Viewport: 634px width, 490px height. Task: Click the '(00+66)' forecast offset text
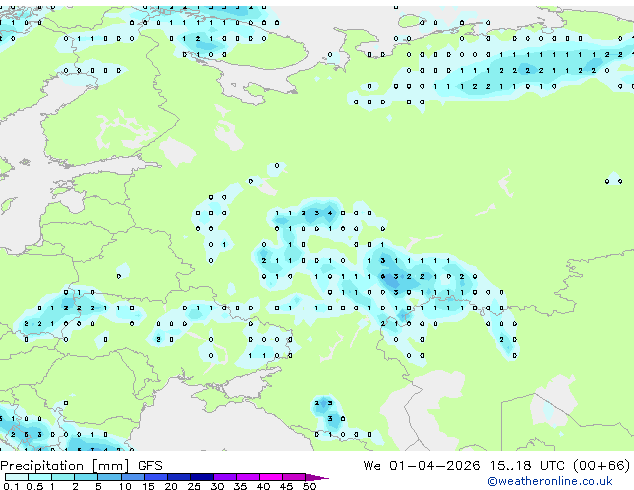601,466
